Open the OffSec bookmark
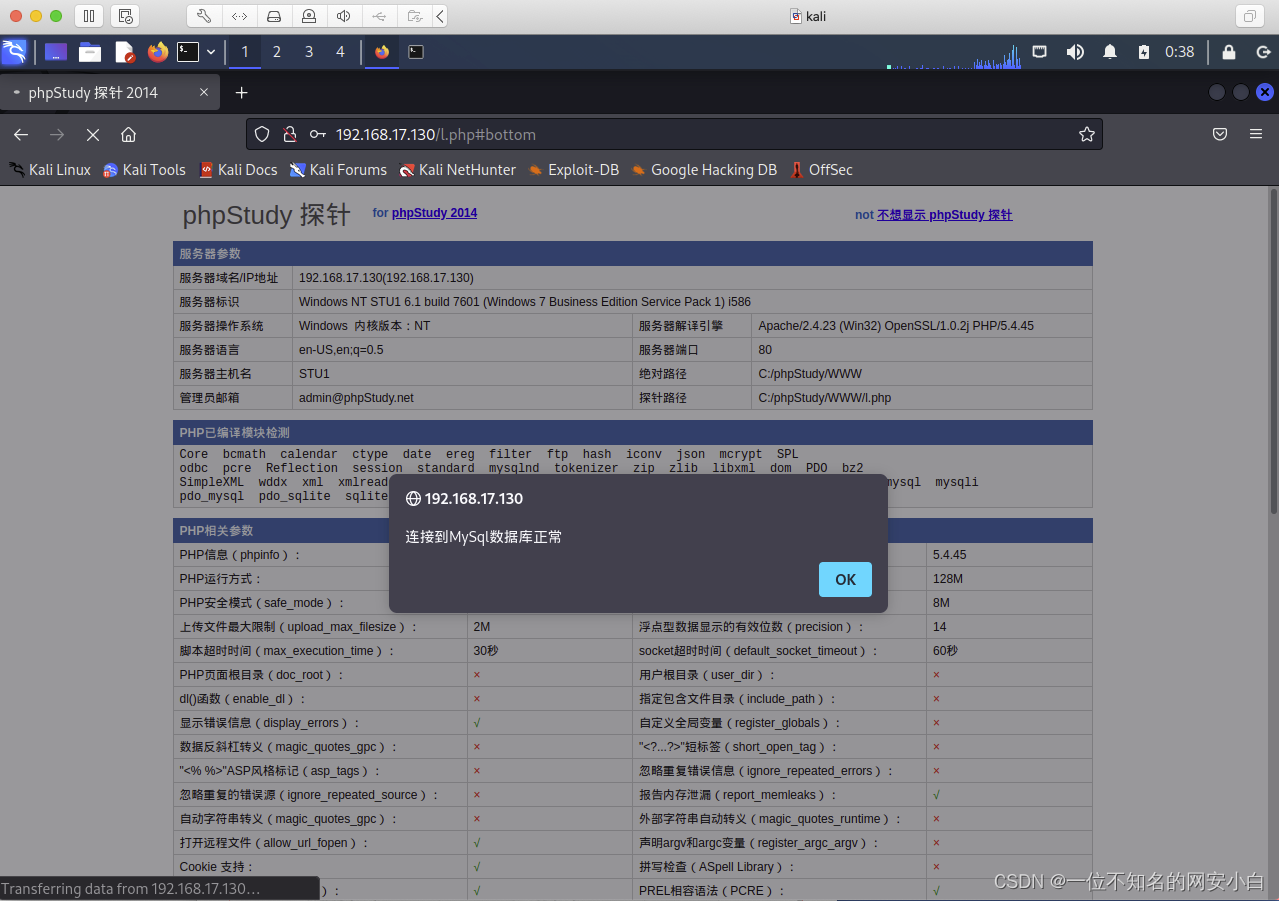This screenshot has width=1279, height=901. (x=821, y=170)
